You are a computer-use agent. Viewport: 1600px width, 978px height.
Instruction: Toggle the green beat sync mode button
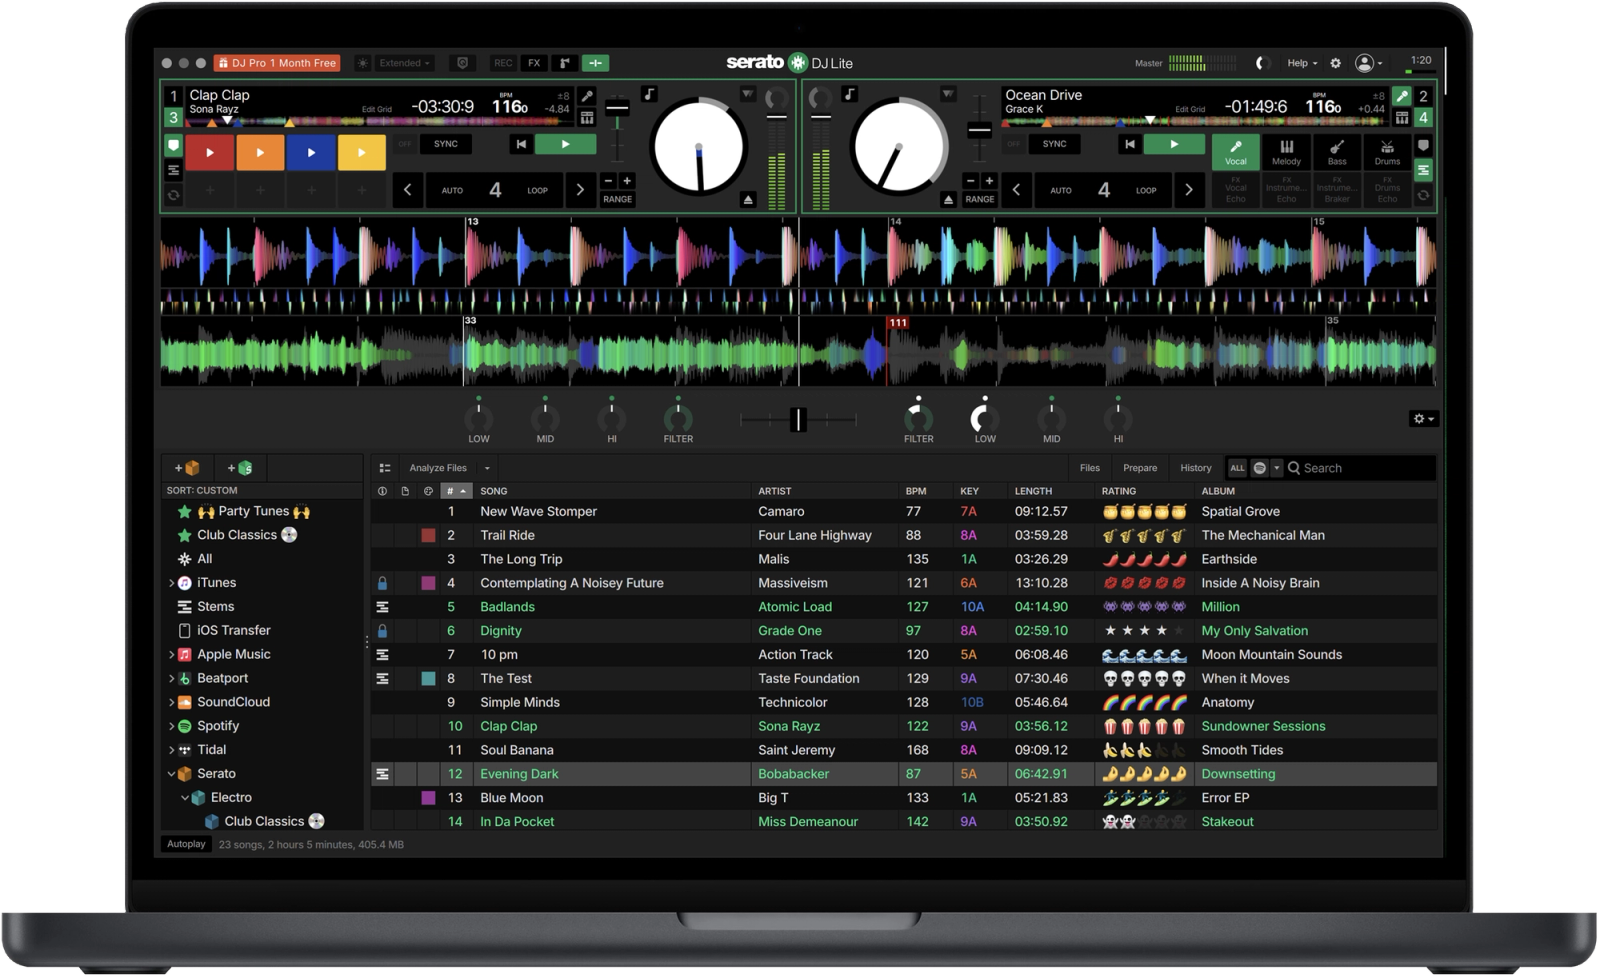coord(595,63)
